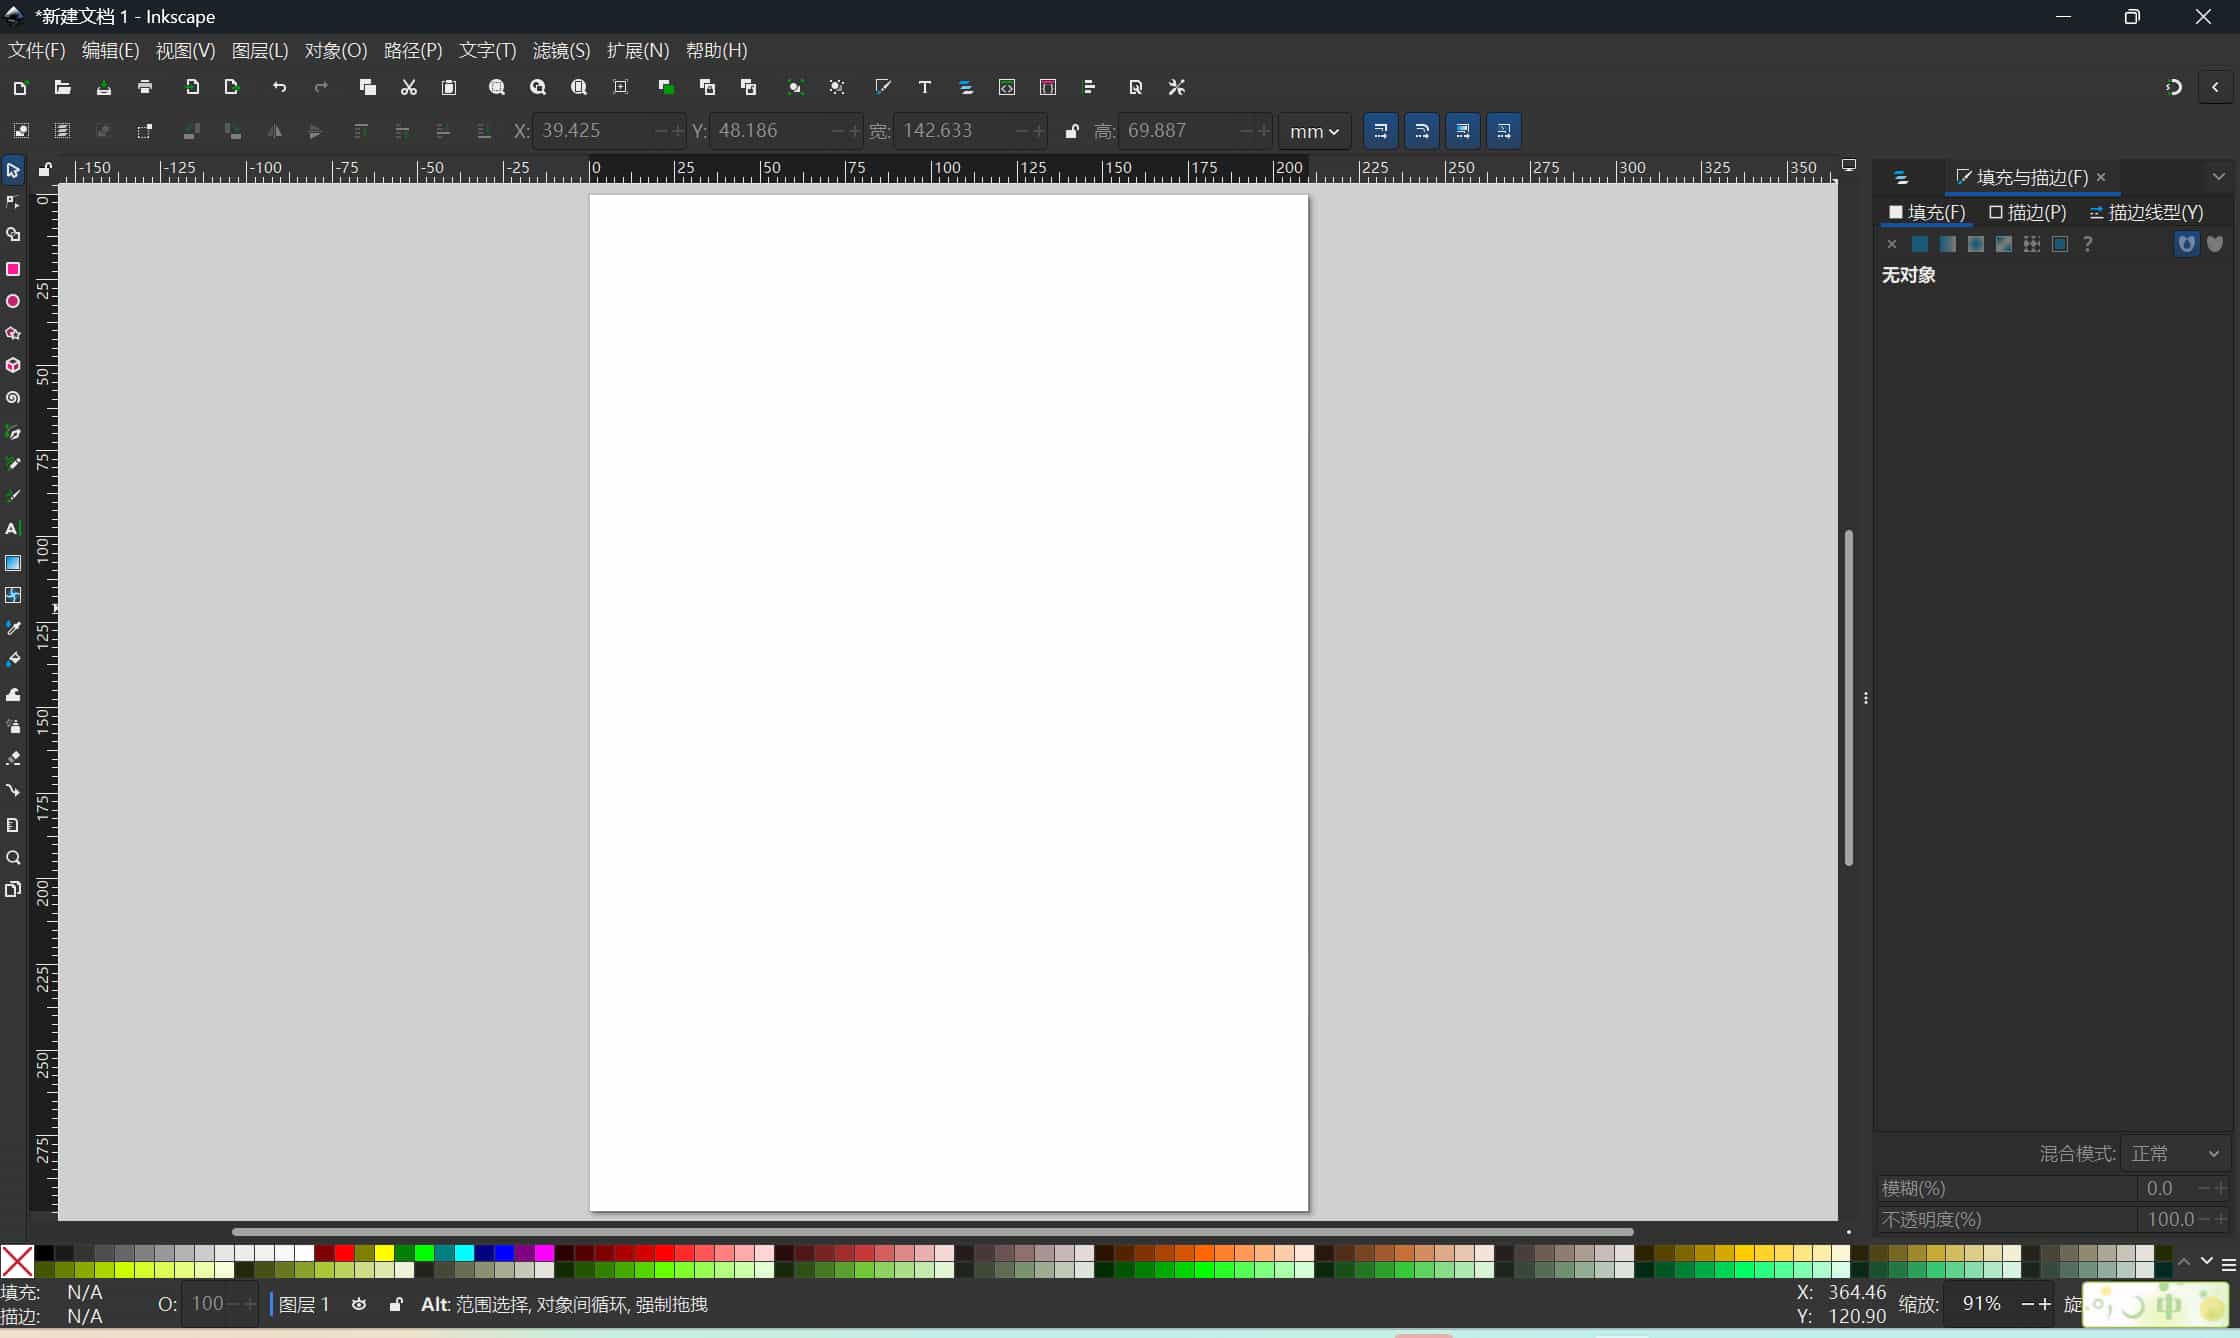Viewport: 2240px width, 1338px height.
Task: Toggle the width/height ratio lock
Action: point(1071,131)
